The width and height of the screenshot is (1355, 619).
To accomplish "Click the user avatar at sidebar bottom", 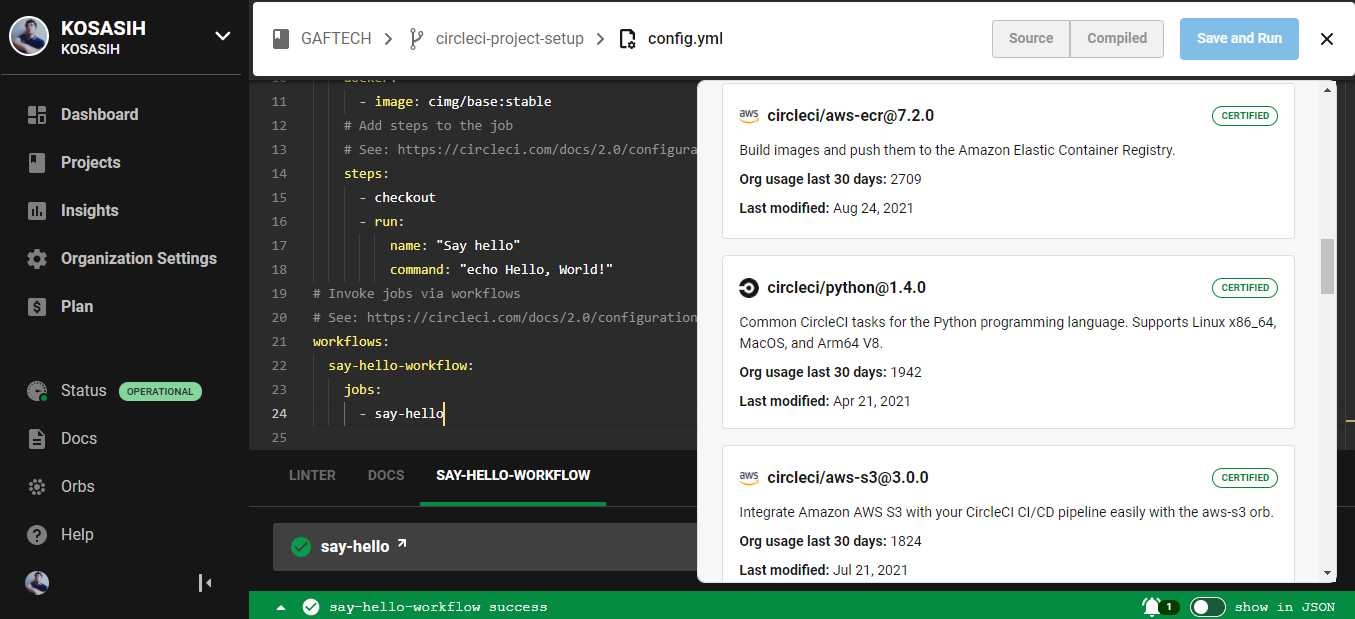I will [37, 583].
